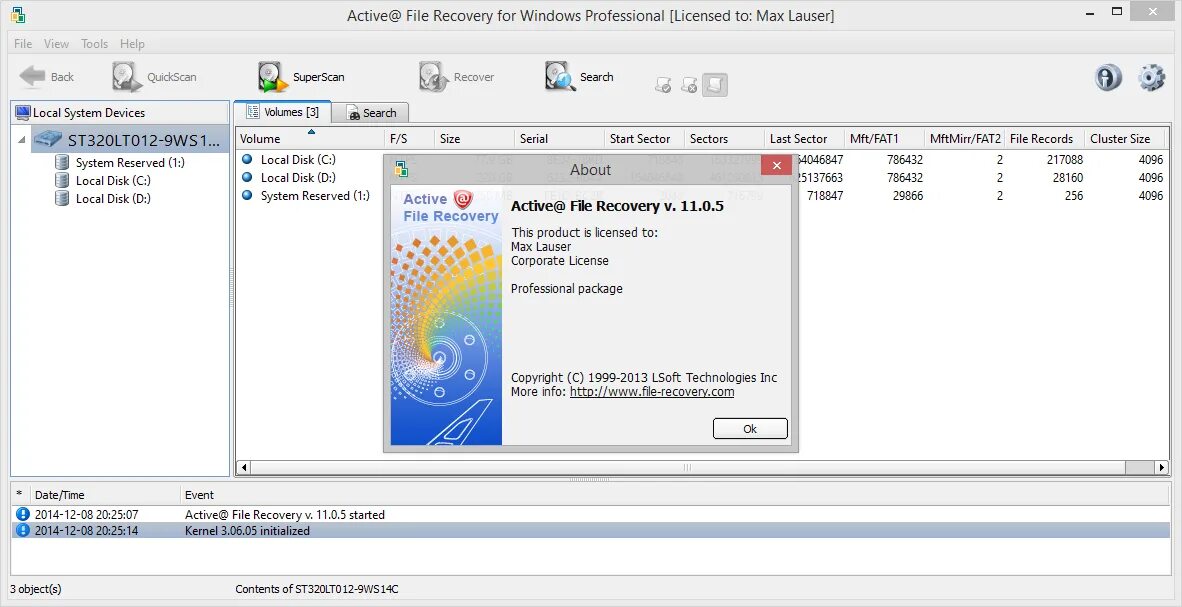This screenshot has height=607, width=1182.
Task: Click File Records value 217088
Action: [x=1064, y=160]
